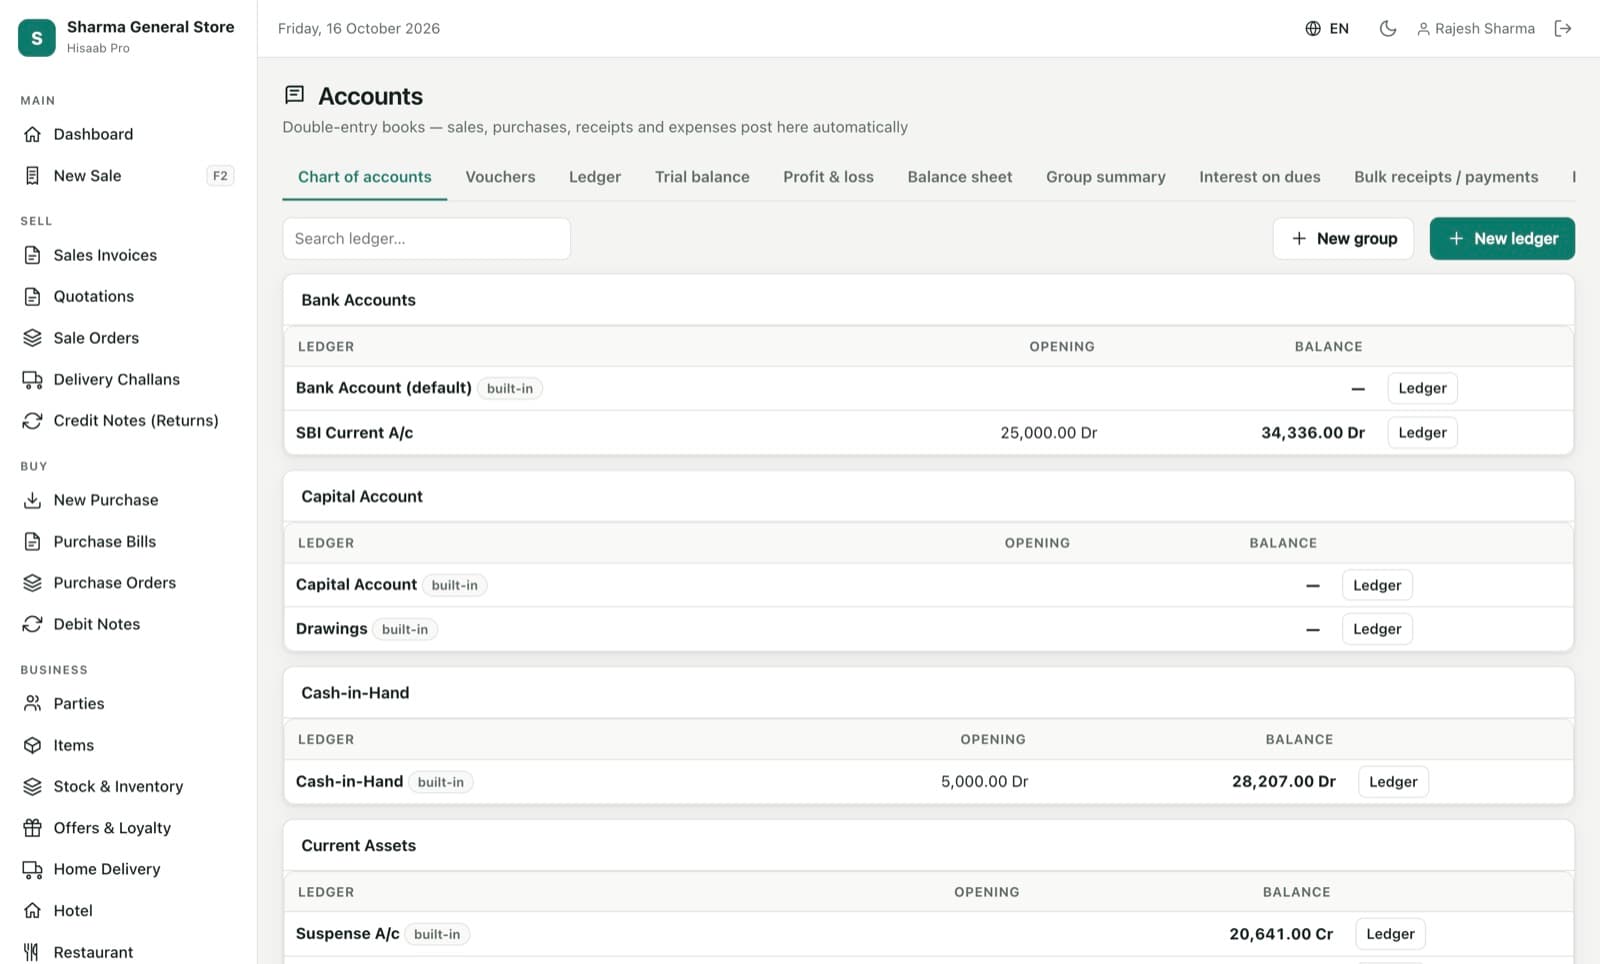The height and width of the screenshot is (964, 1600).
Task: Open the Items box icon
Action: point(33,745)
